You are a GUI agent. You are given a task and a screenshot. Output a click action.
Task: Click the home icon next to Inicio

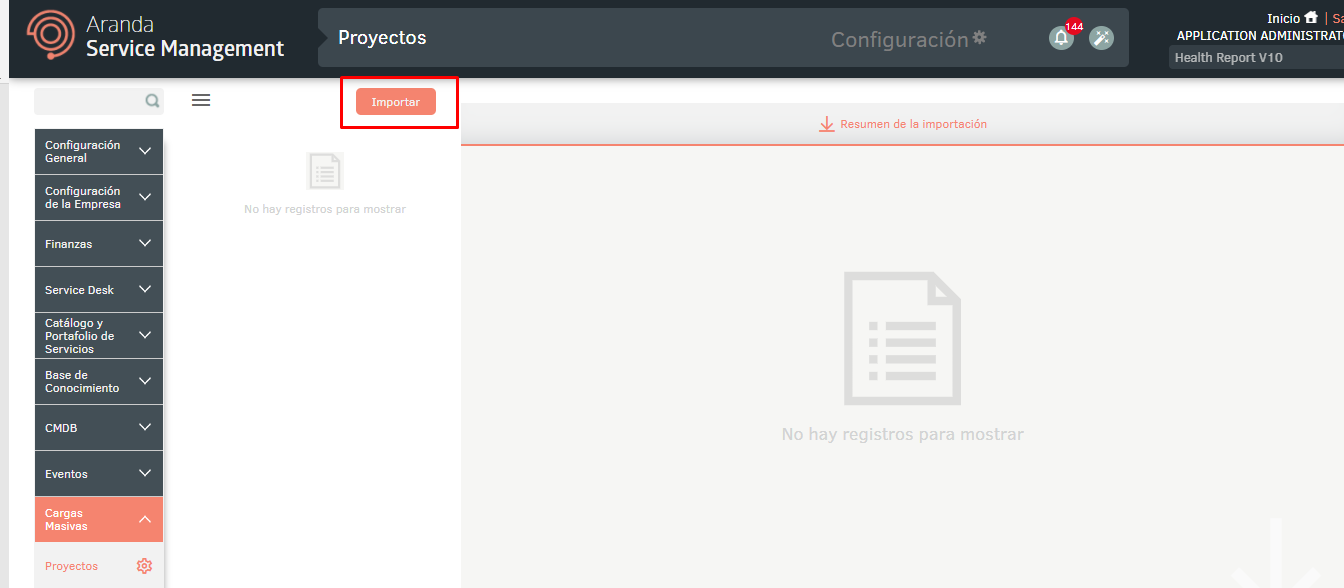[1311, 17]
